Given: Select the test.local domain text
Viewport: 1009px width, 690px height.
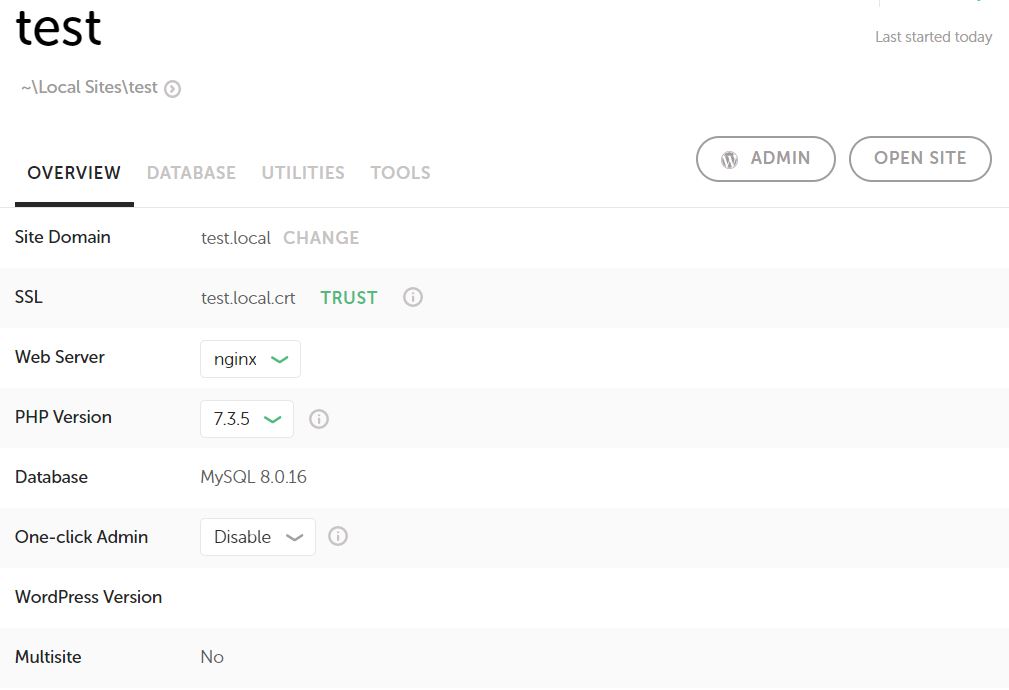Looking at the screenshot, I should coord(236,238).
